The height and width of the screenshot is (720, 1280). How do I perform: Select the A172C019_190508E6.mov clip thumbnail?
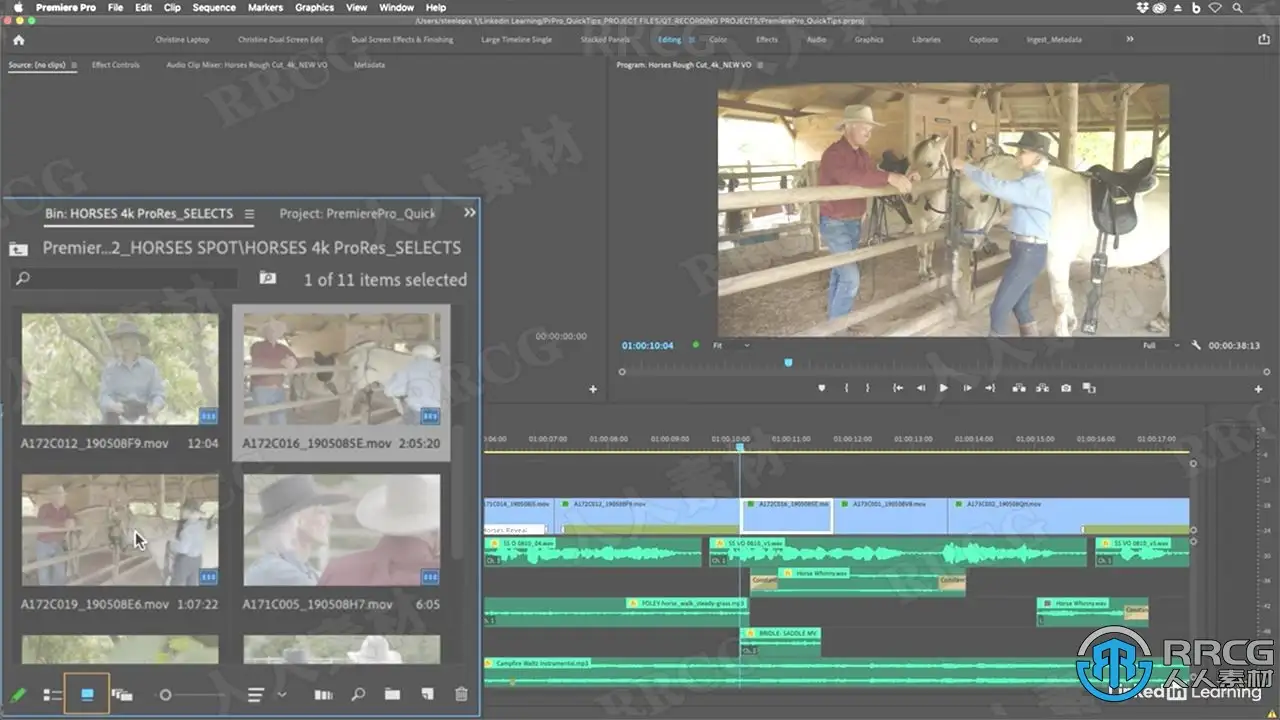(x=120, y=530)
